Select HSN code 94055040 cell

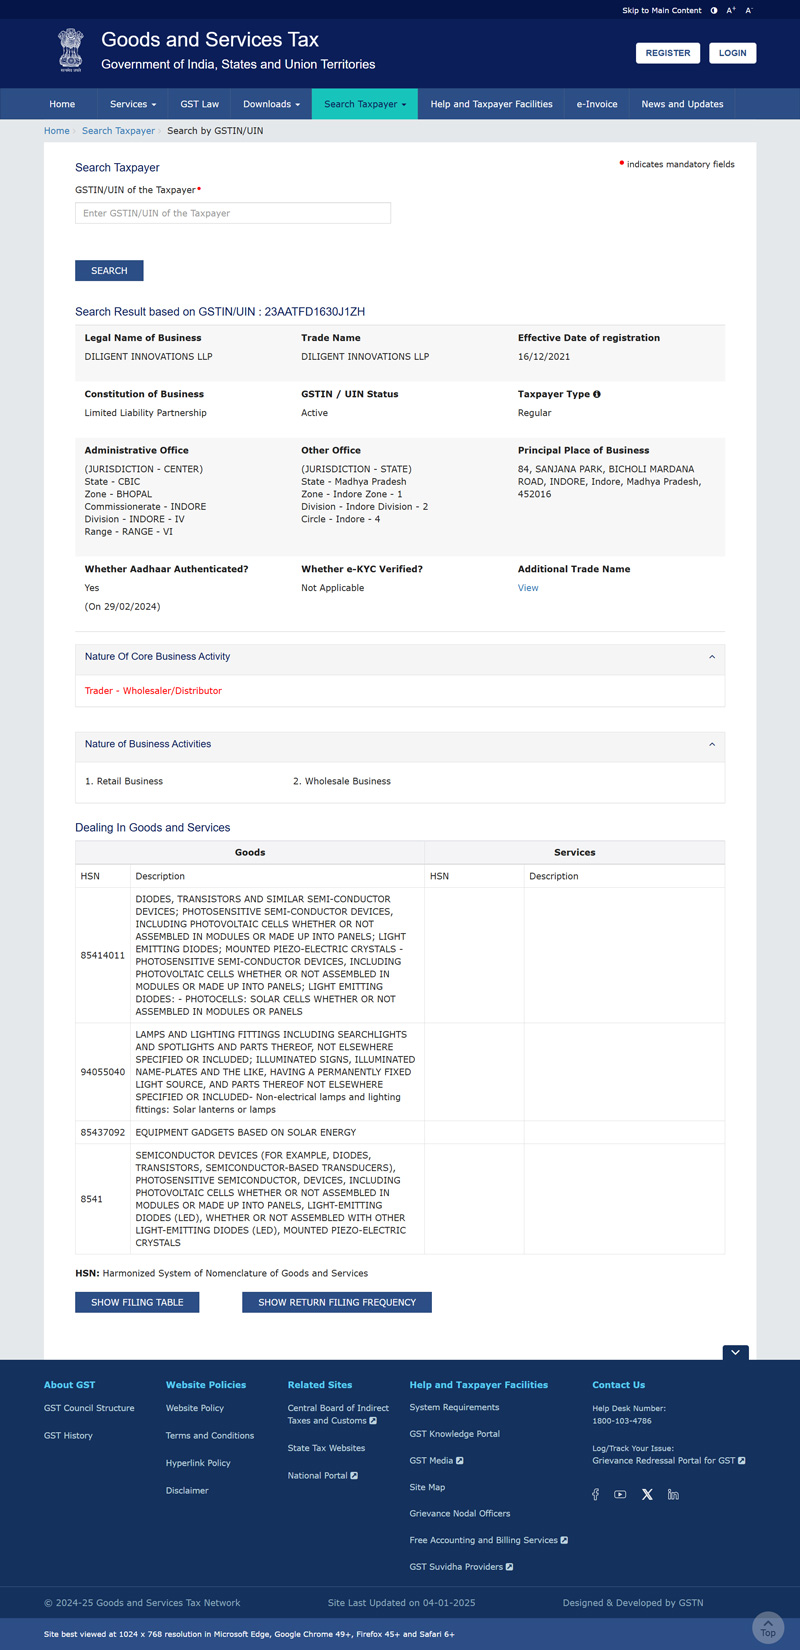[x=103, y=1072]
